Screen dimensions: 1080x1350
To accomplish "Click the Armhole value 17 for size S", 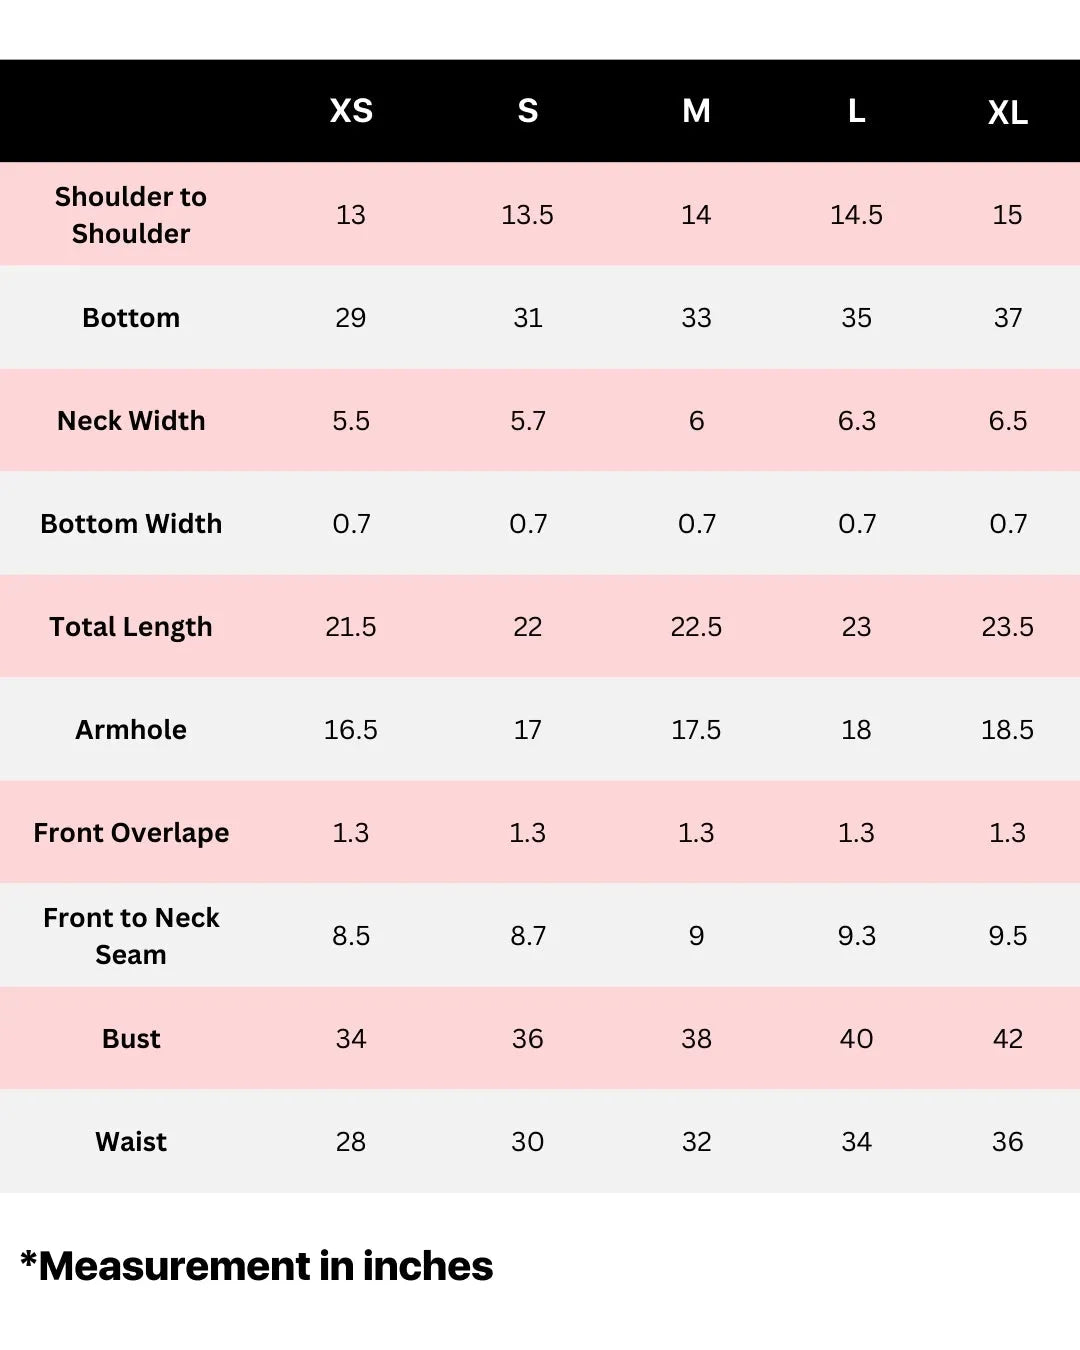I will pyautogui.click(x=528, y=730).
